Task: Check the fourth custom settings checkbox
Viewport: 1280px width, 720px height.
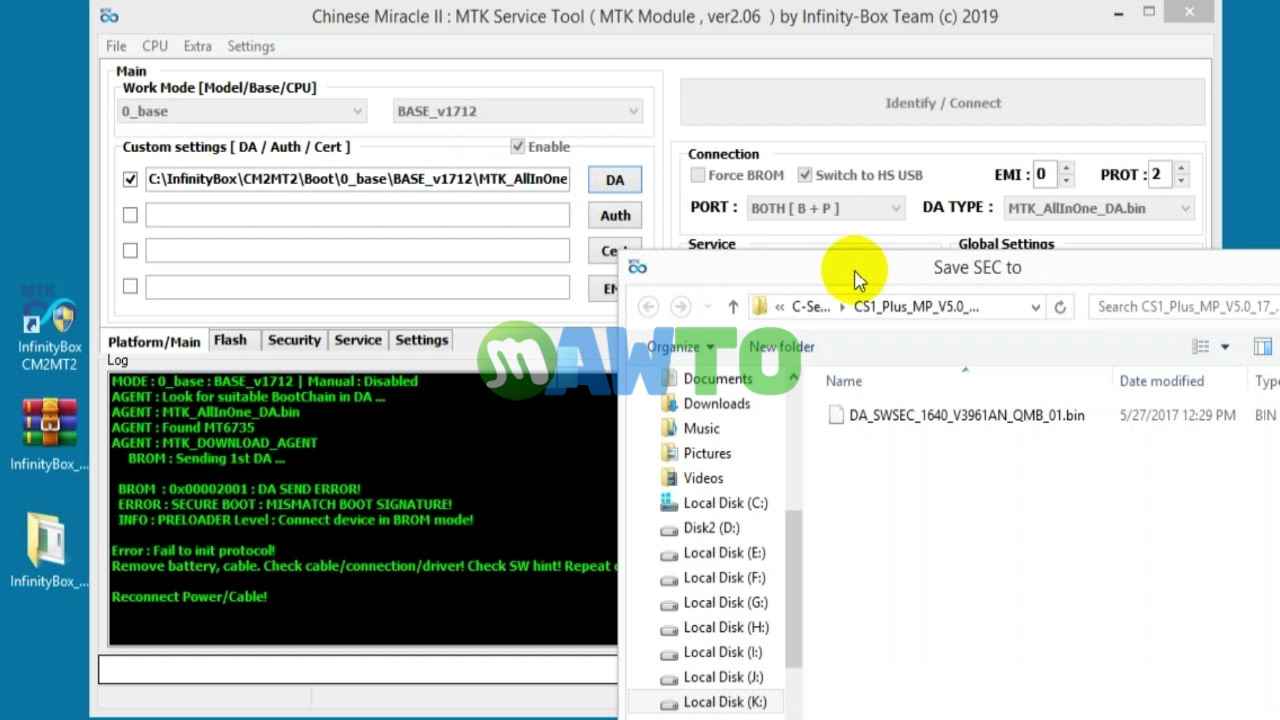Action: pos(130,286)
